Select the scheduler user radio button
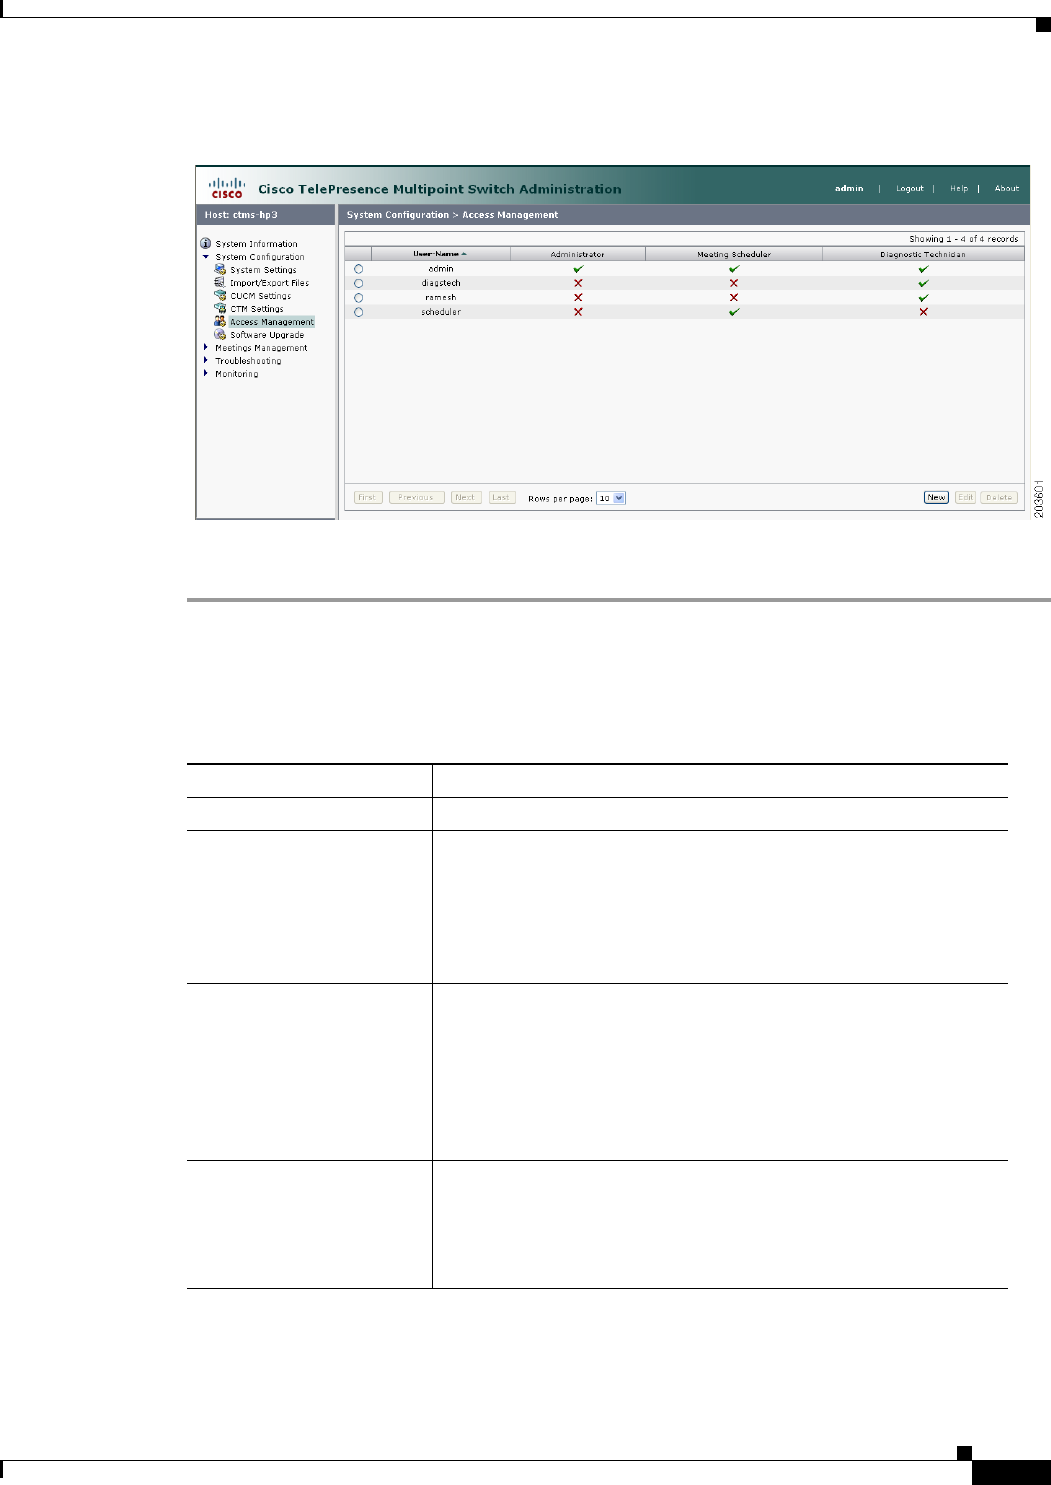The image size is (1051, 1485). tap(359, 312)
